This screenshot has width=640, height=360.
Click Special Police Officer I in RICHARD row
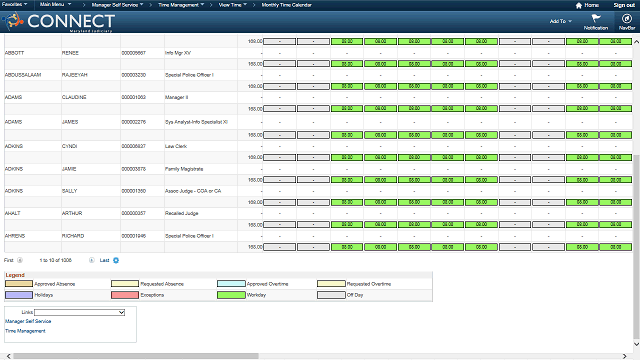coord(189,236)
